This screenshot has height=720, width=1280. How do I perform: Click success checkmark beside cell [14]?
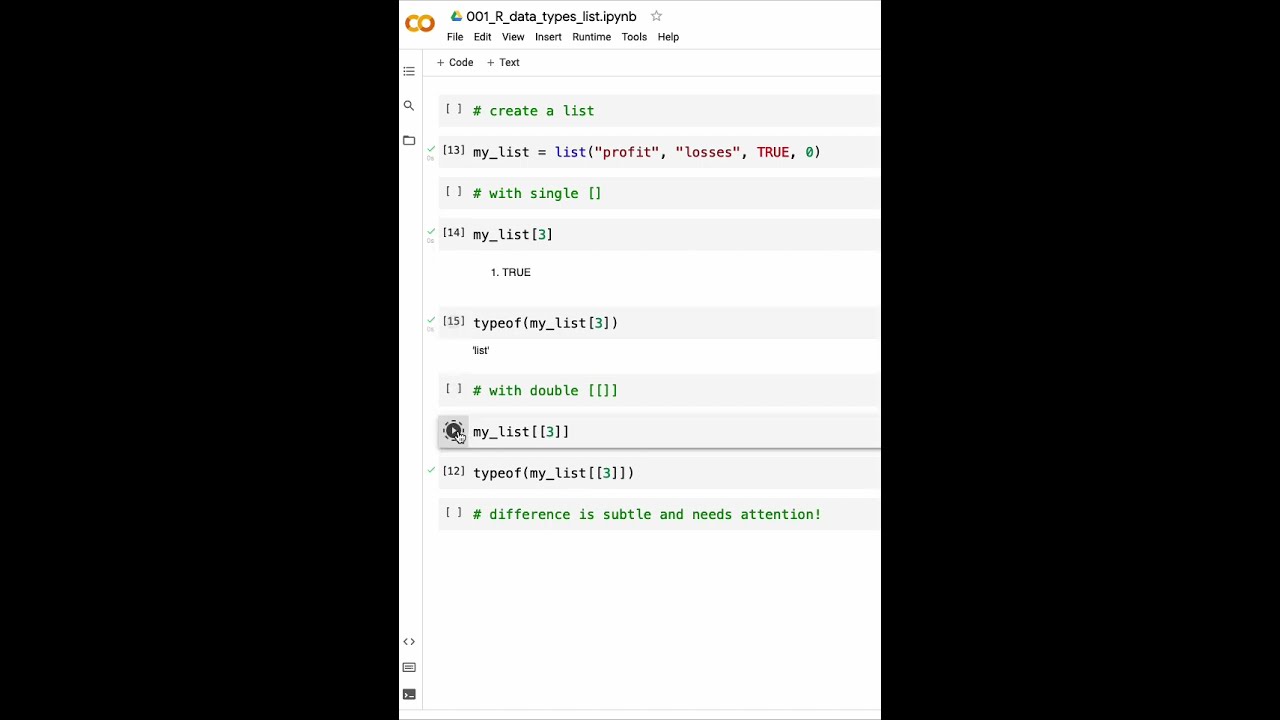[x=431, y=231]
